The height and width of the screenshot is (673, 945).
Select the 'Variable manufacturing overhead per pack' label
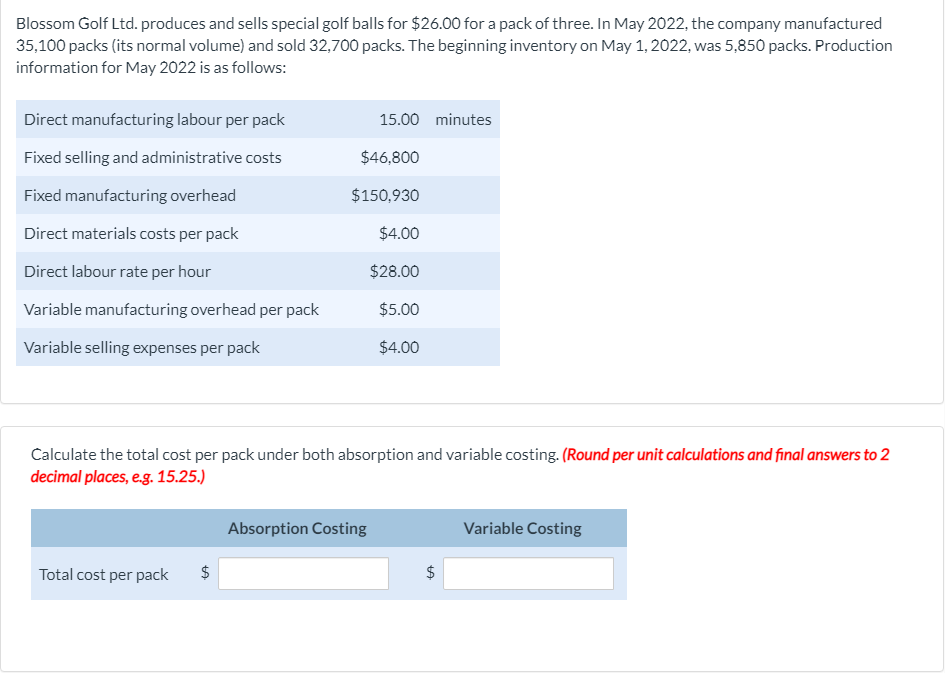point(171,309)
